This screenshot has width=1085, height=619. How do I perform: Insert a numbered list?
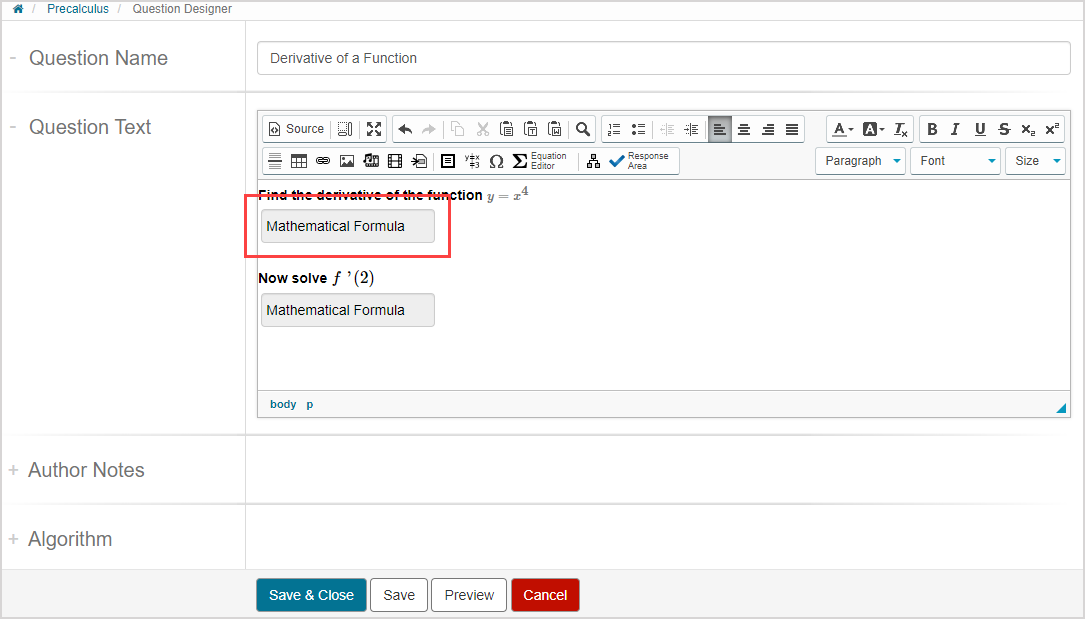point(614,129)
